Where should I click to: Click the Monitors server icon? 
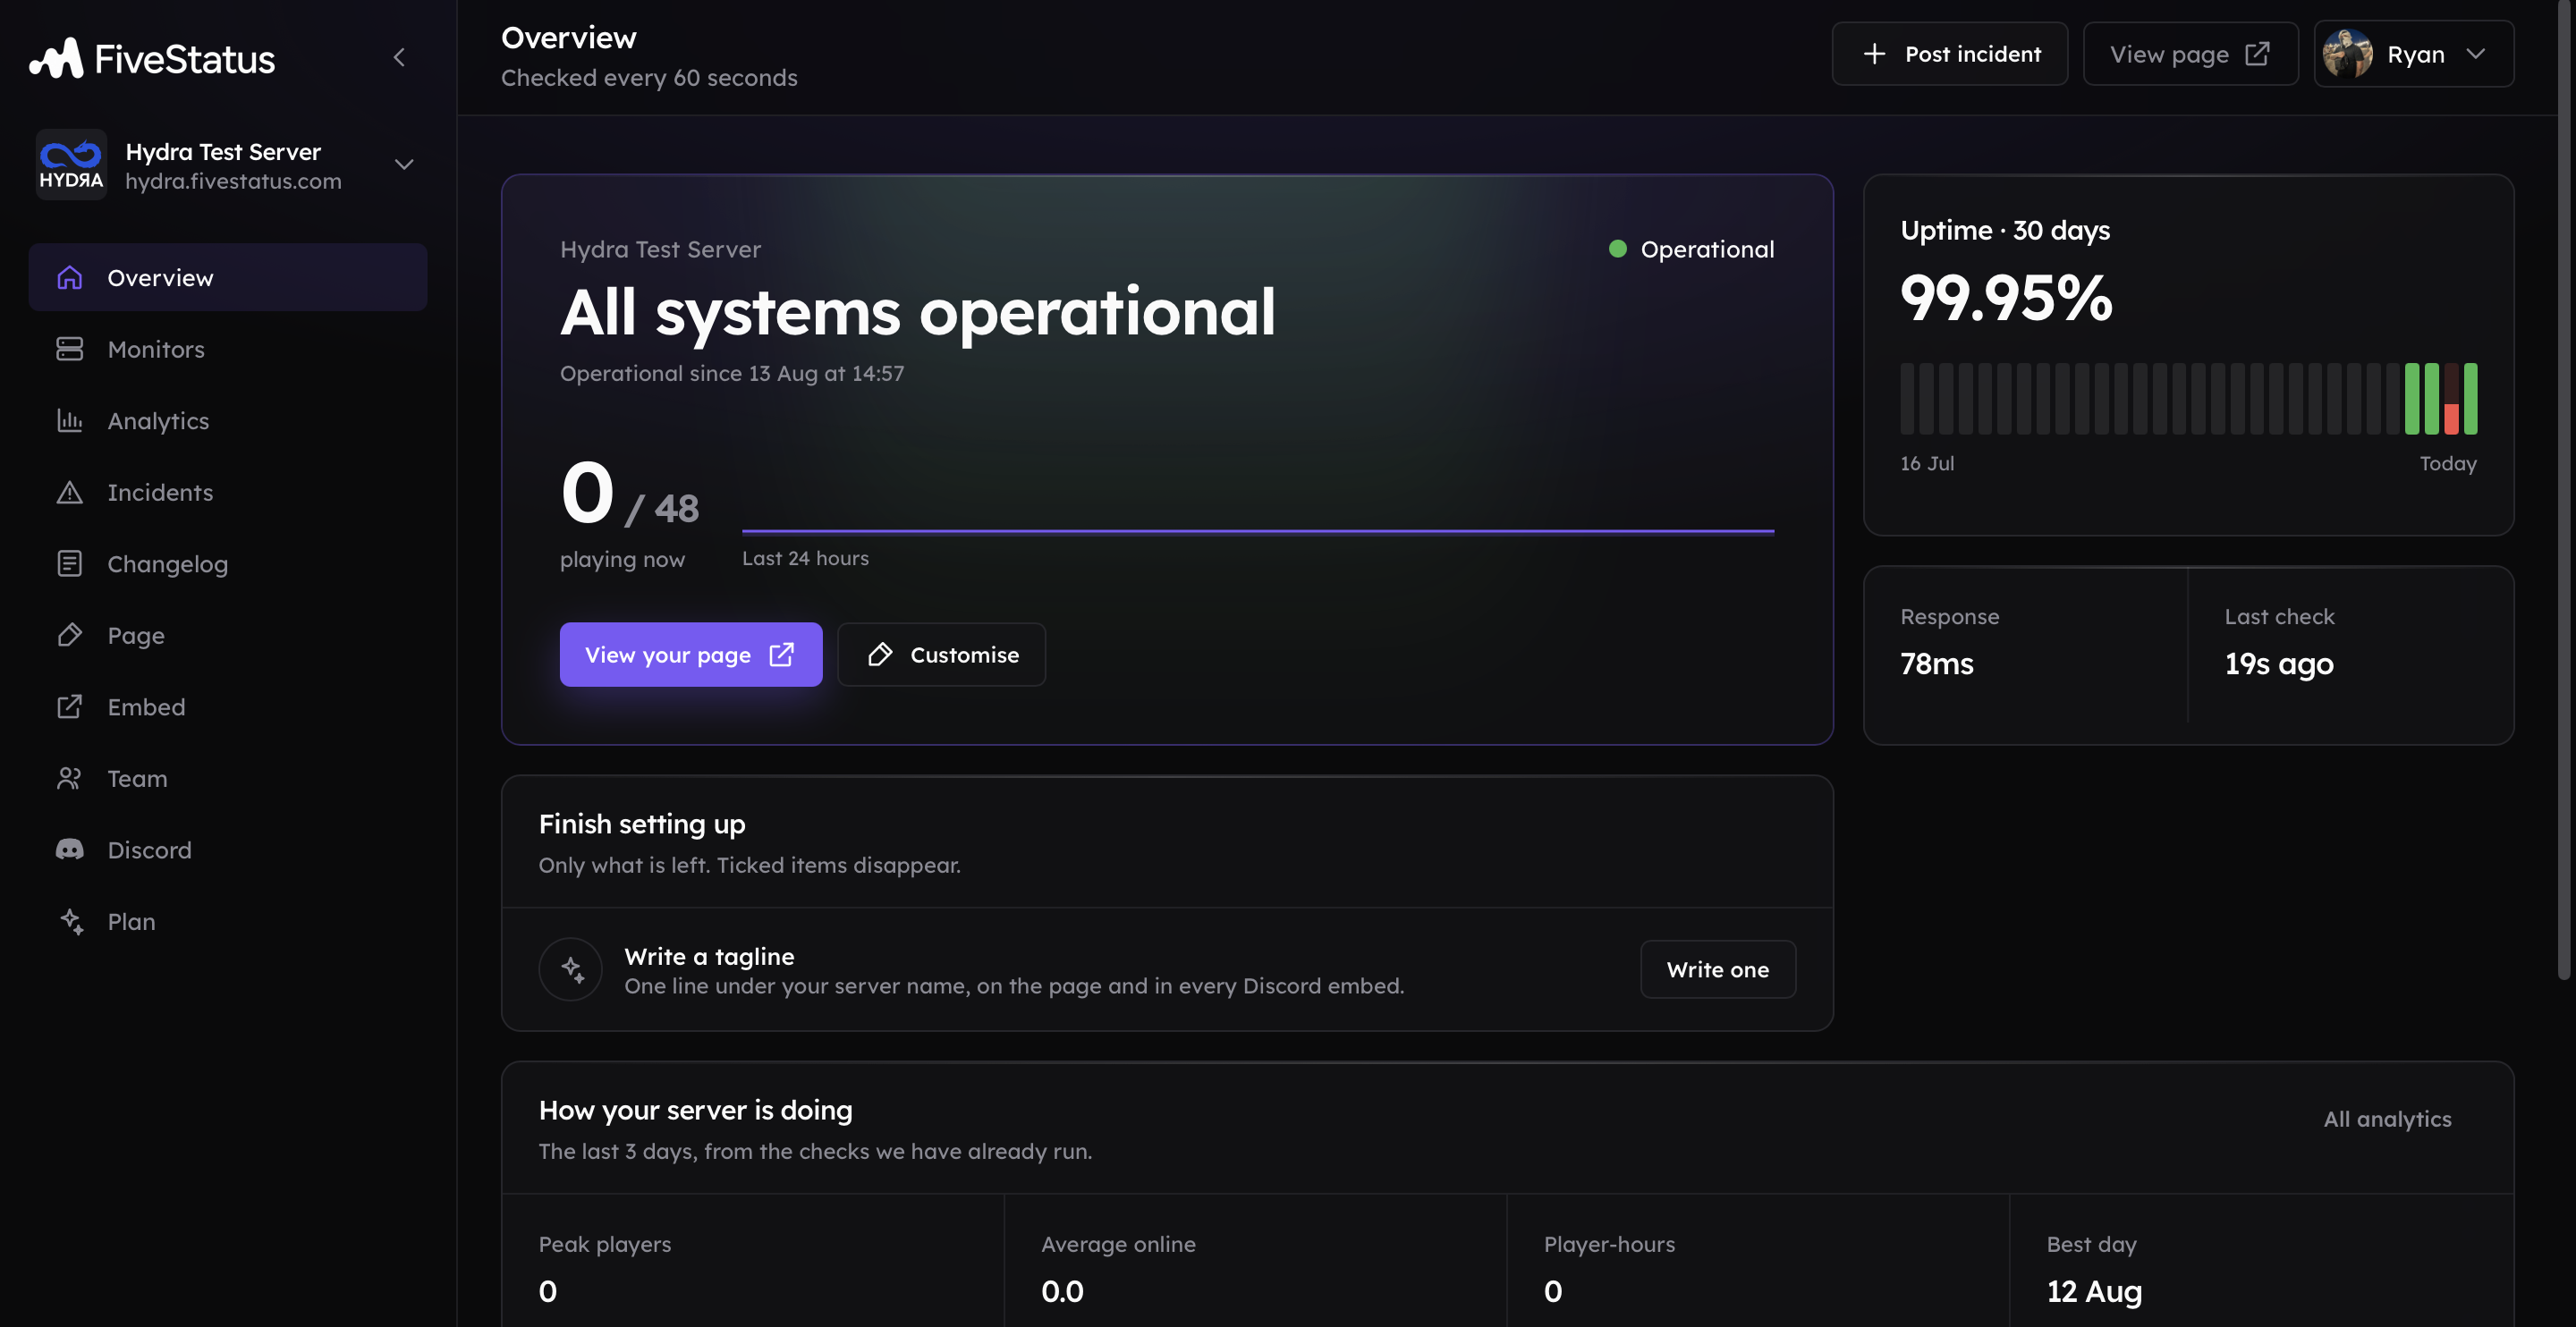click(x=69, y=349)
